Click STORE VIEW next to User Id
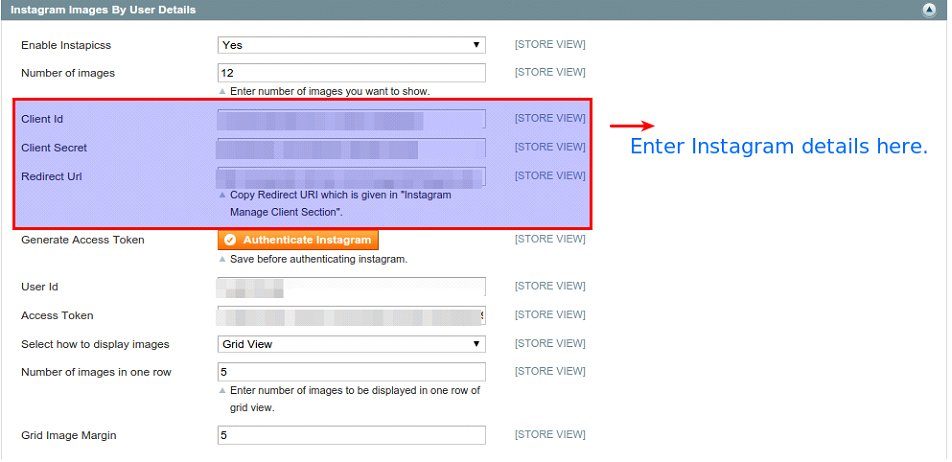 (550, 286)
